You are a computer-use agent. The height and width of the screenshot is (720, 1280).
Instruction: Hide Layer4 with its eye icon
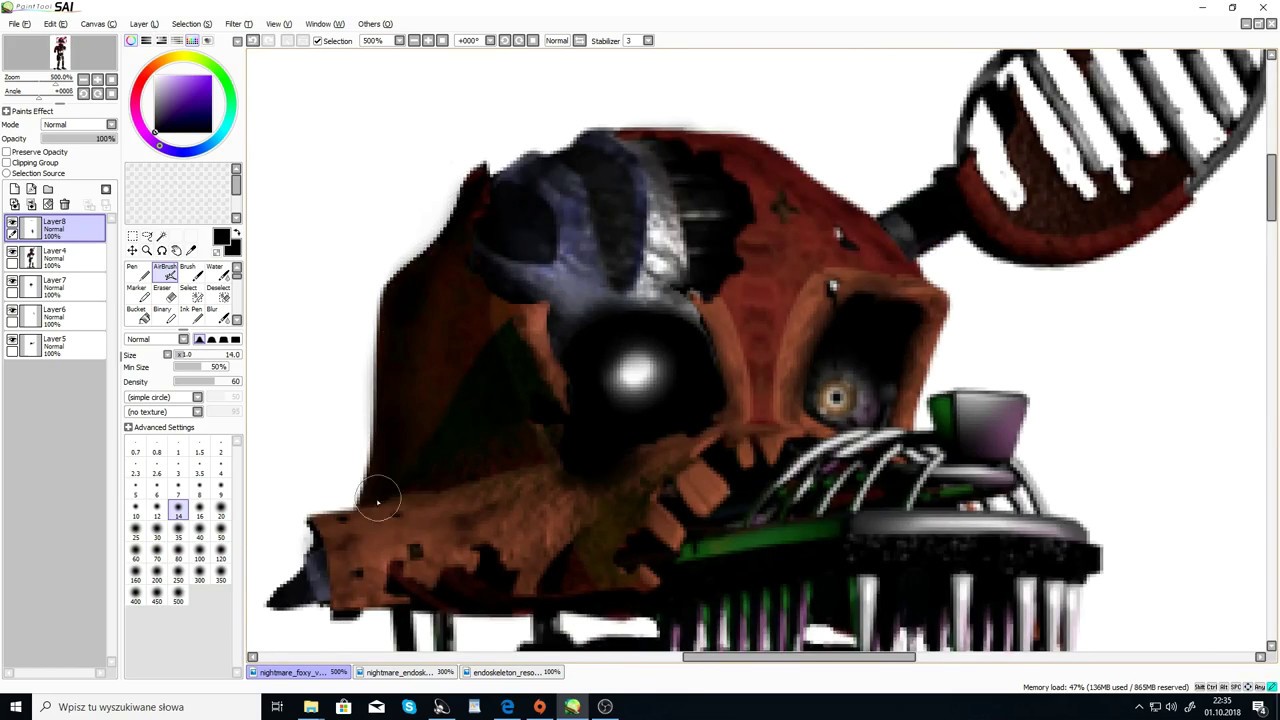[12, 253]
